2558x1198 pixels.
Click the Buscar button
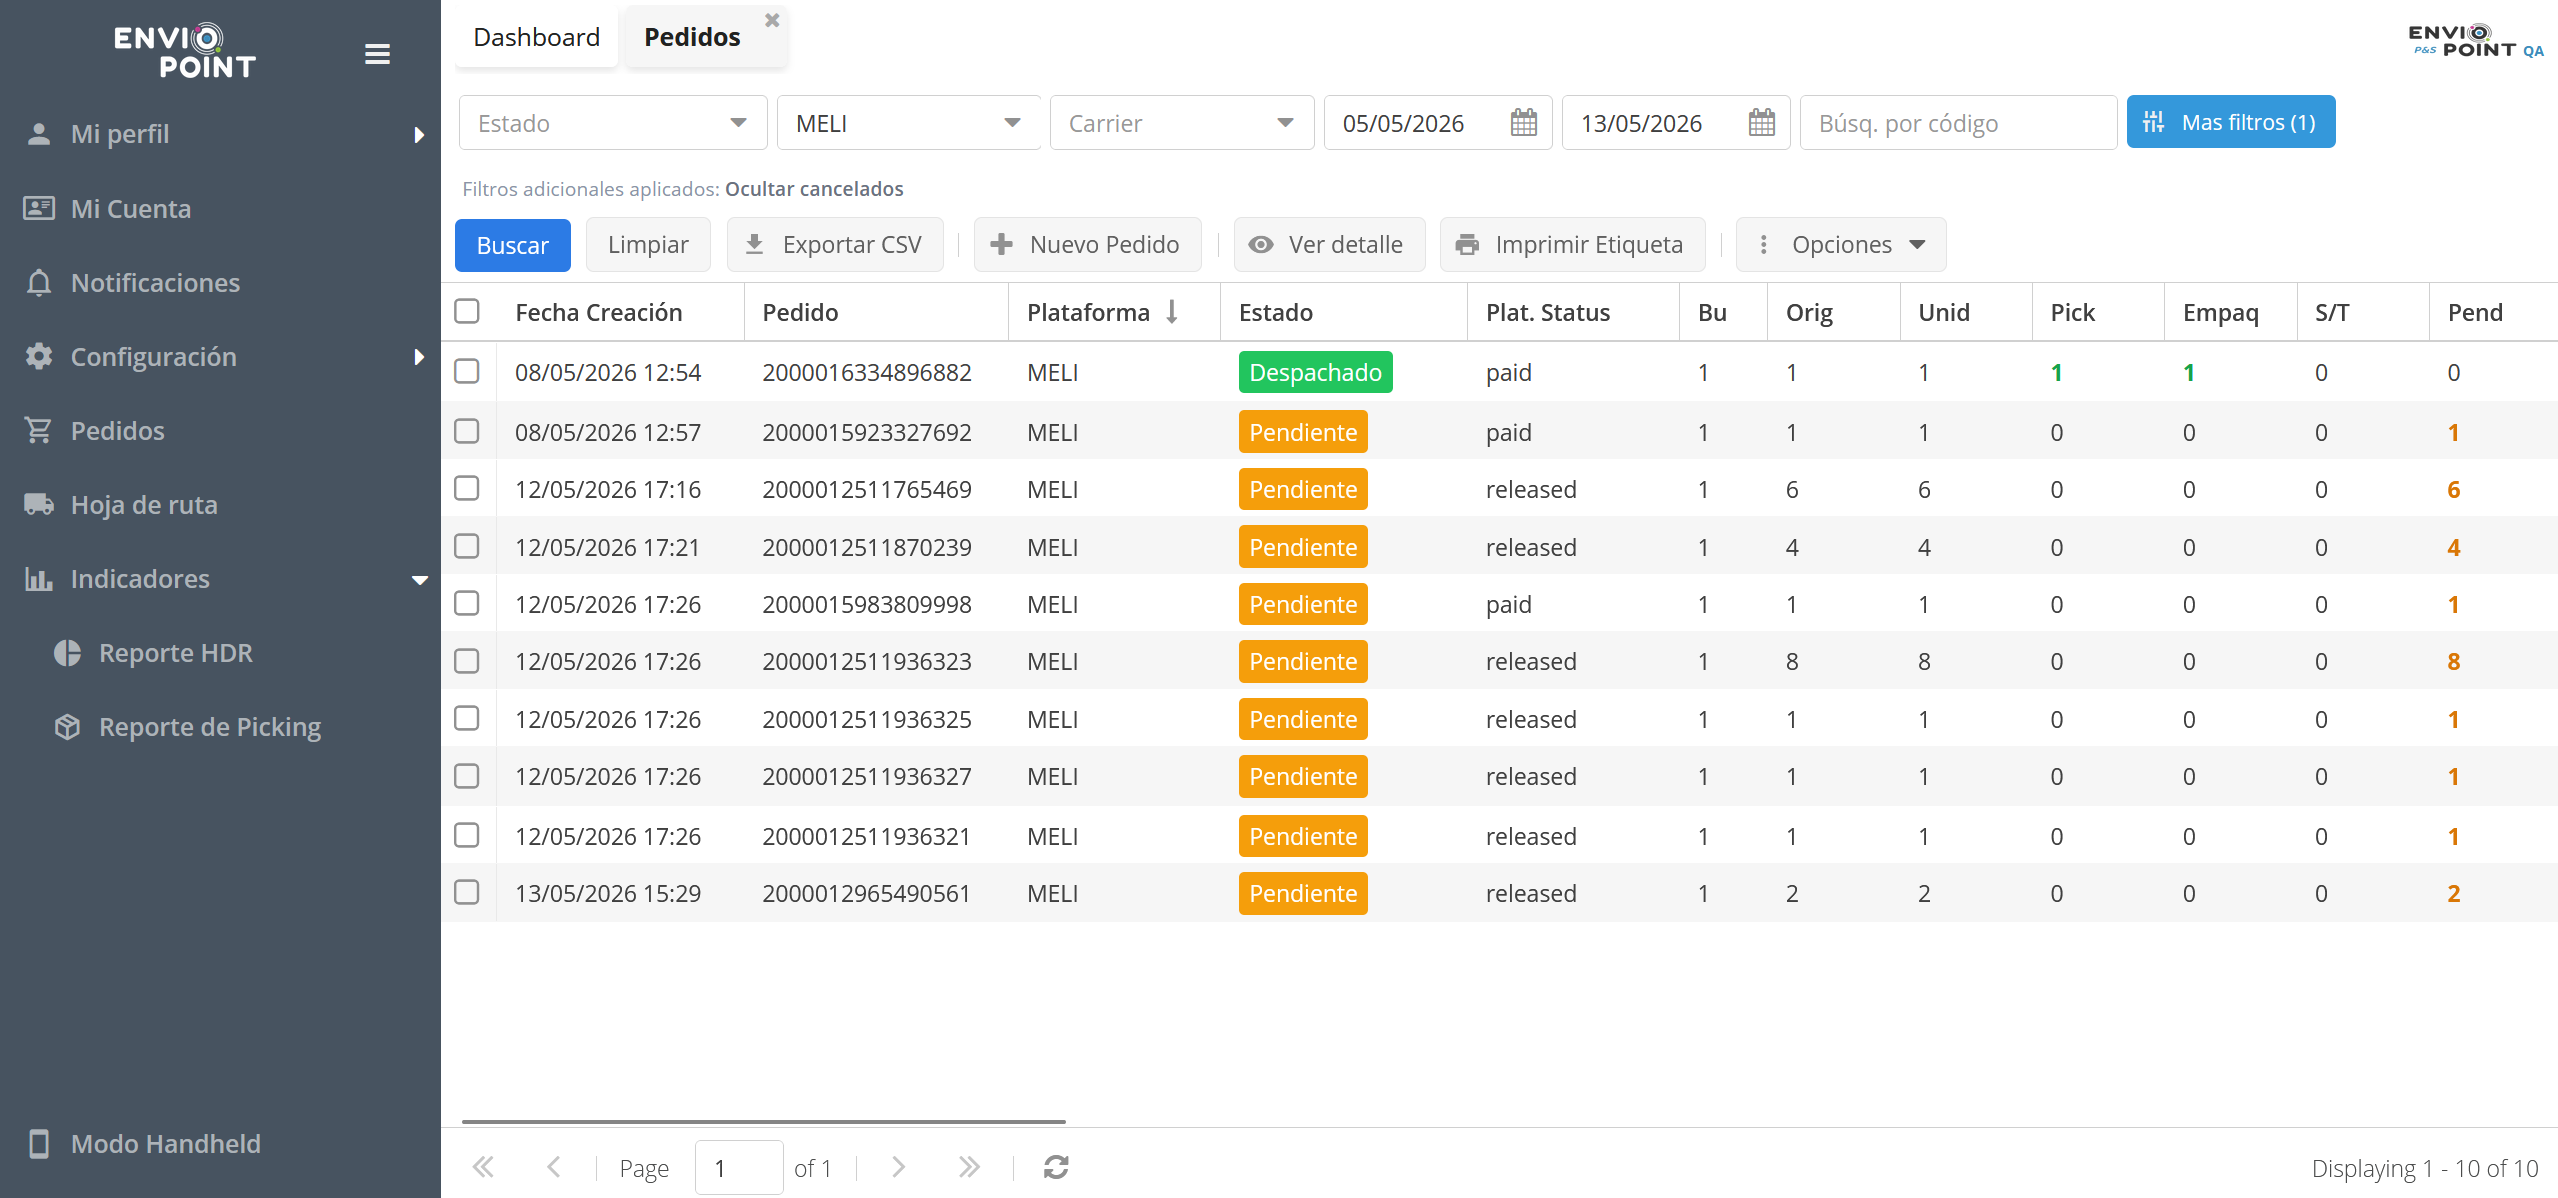click(x=513, y=245)
